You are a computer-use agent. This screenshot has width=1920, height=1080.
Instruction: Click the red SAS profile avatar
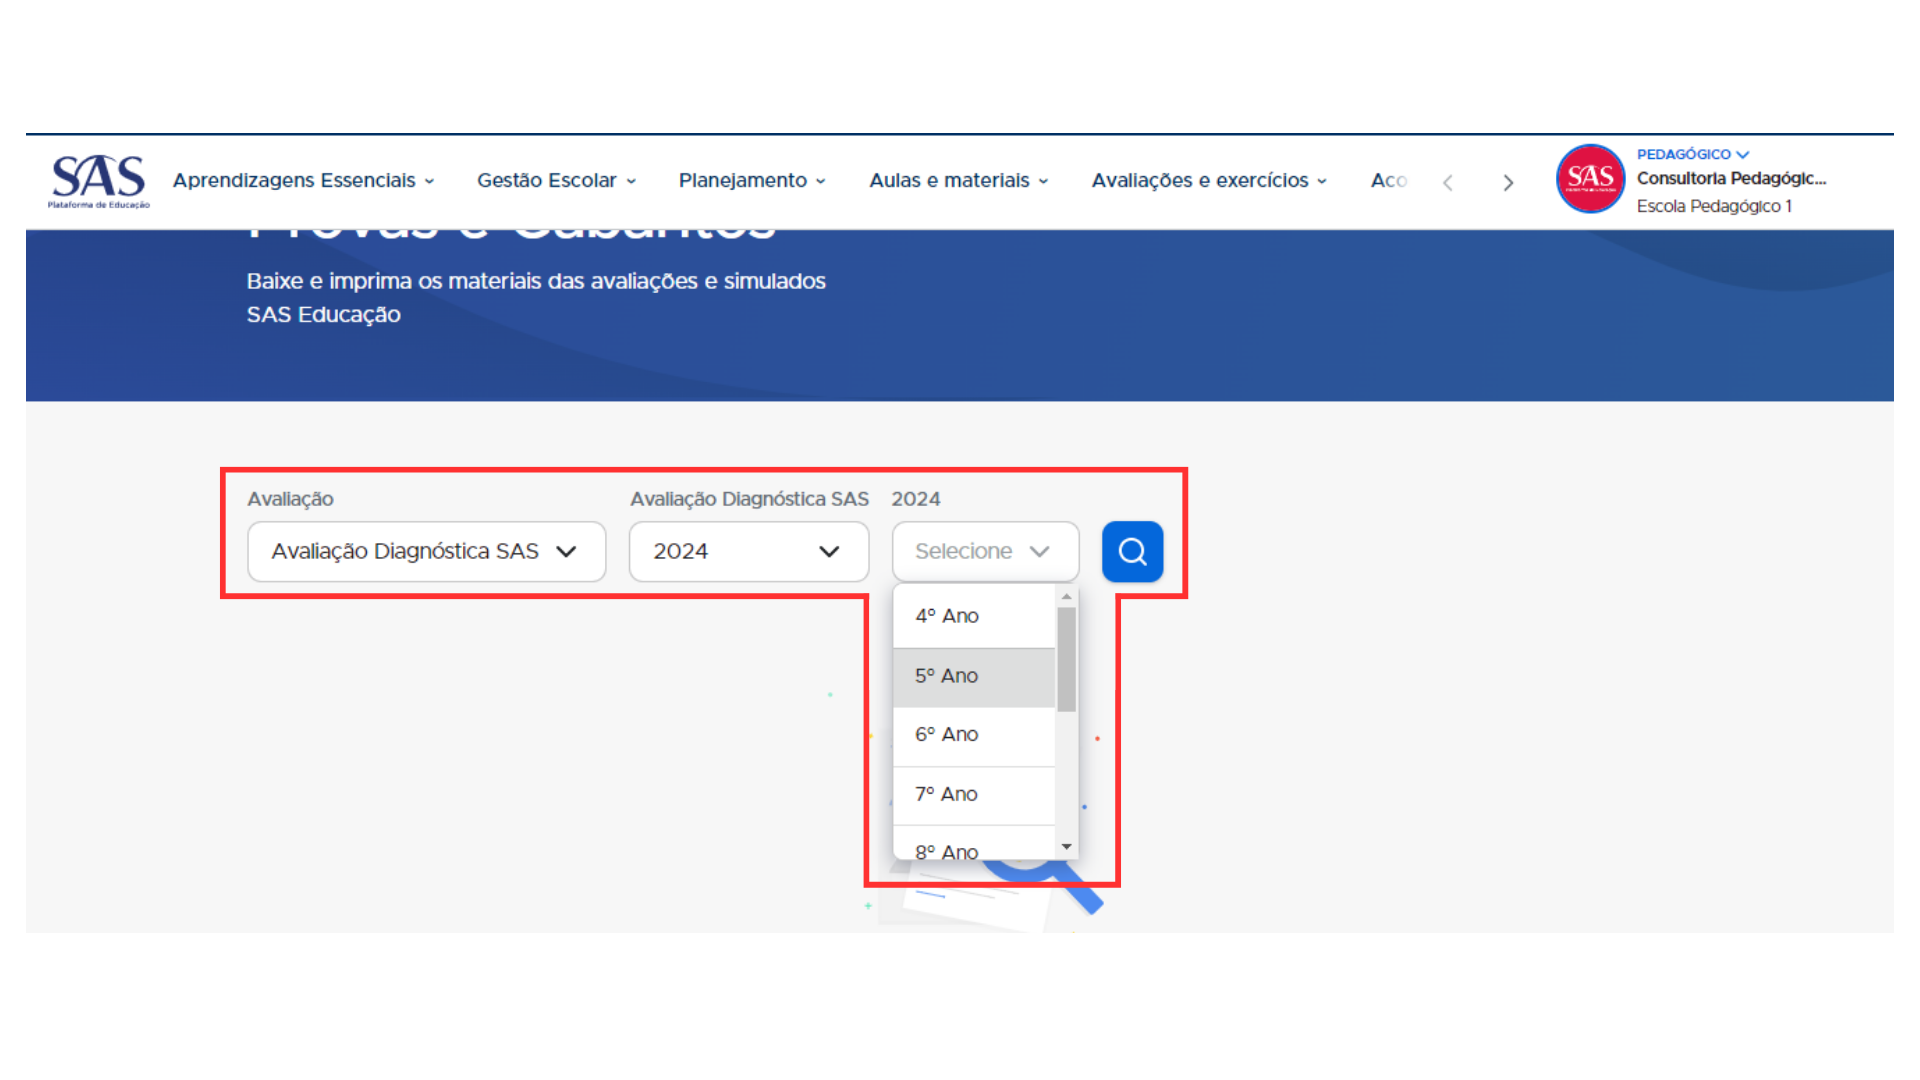click(x=1590, y=179)
